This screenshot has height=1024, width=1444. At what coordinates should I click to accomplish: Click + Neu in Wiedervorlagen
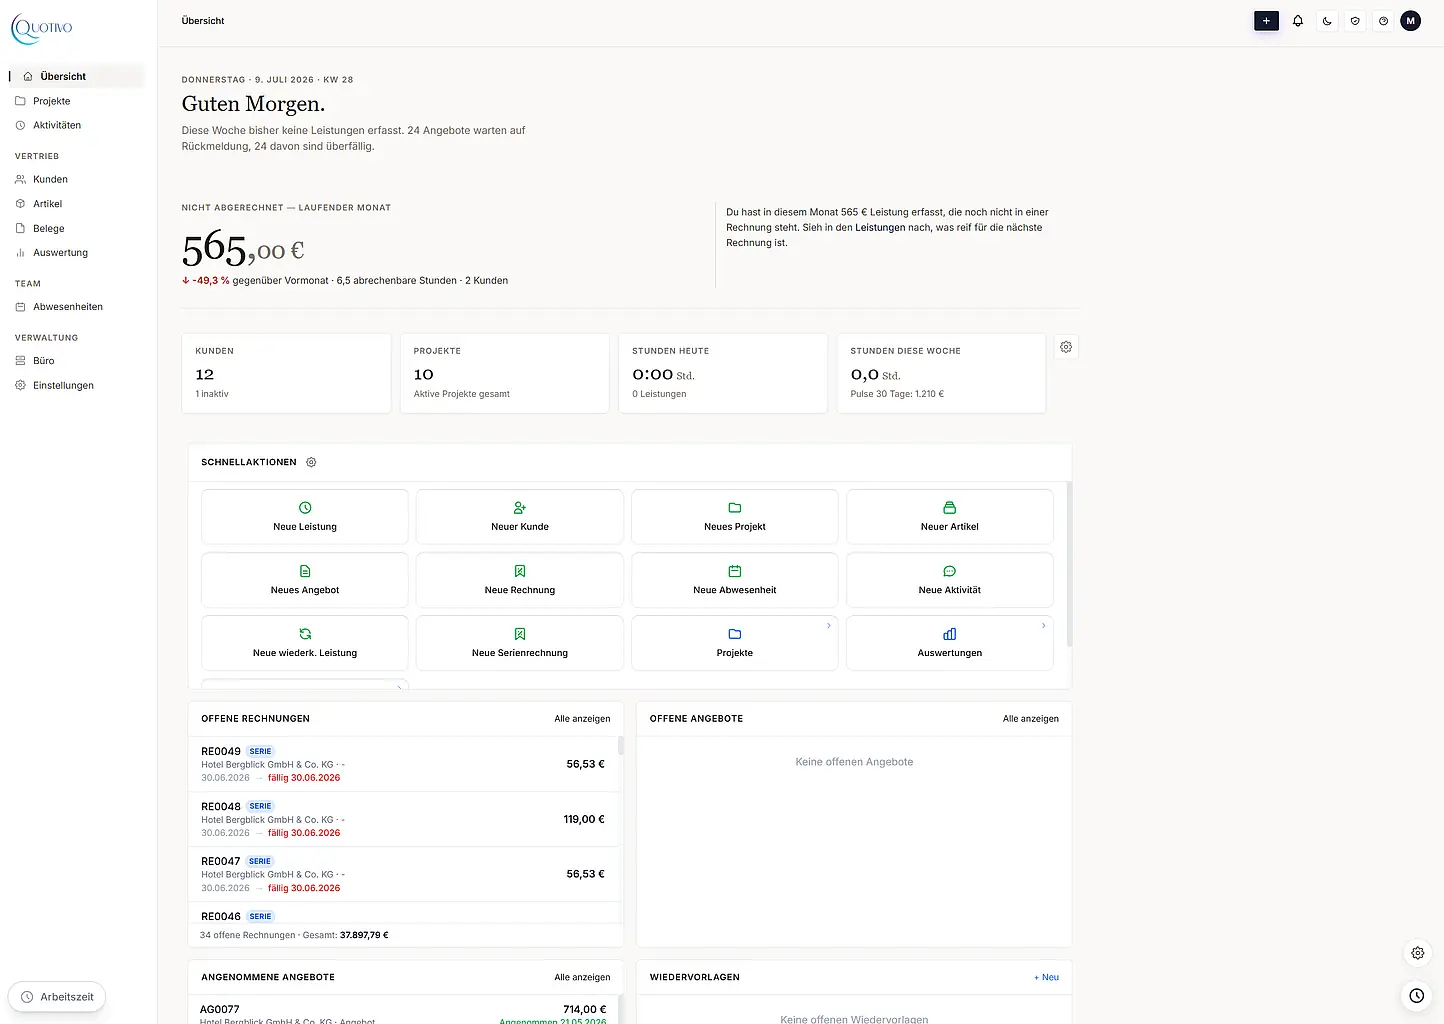tap(1046, 977)
